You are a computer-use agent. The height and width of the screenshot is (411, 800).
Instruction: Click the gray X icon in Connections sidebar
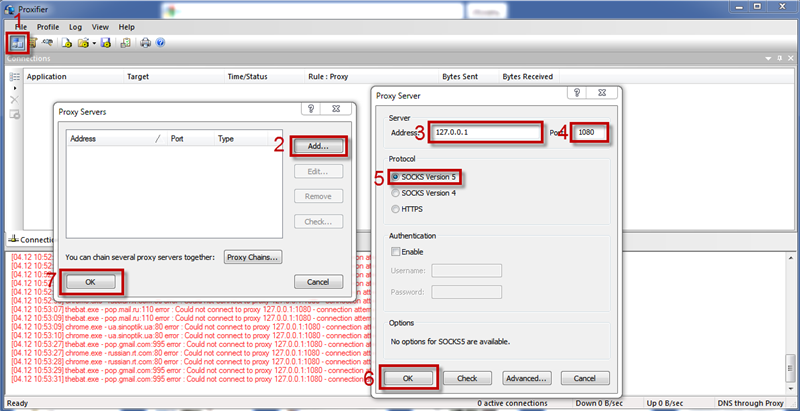pyautogui.click(x=15, y=100)
